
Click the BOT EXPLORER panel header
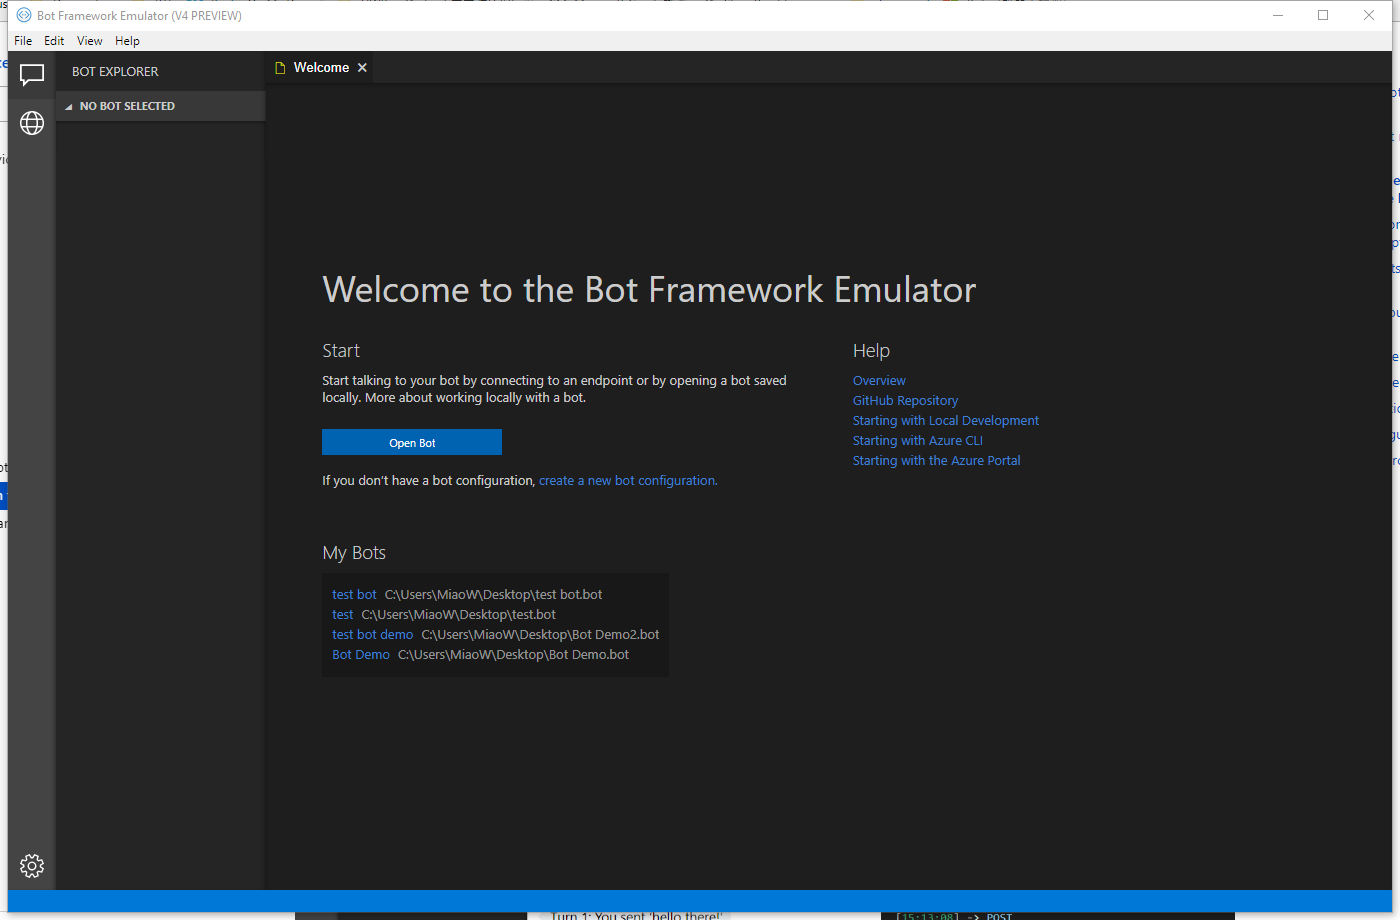(x=115, y=72)
